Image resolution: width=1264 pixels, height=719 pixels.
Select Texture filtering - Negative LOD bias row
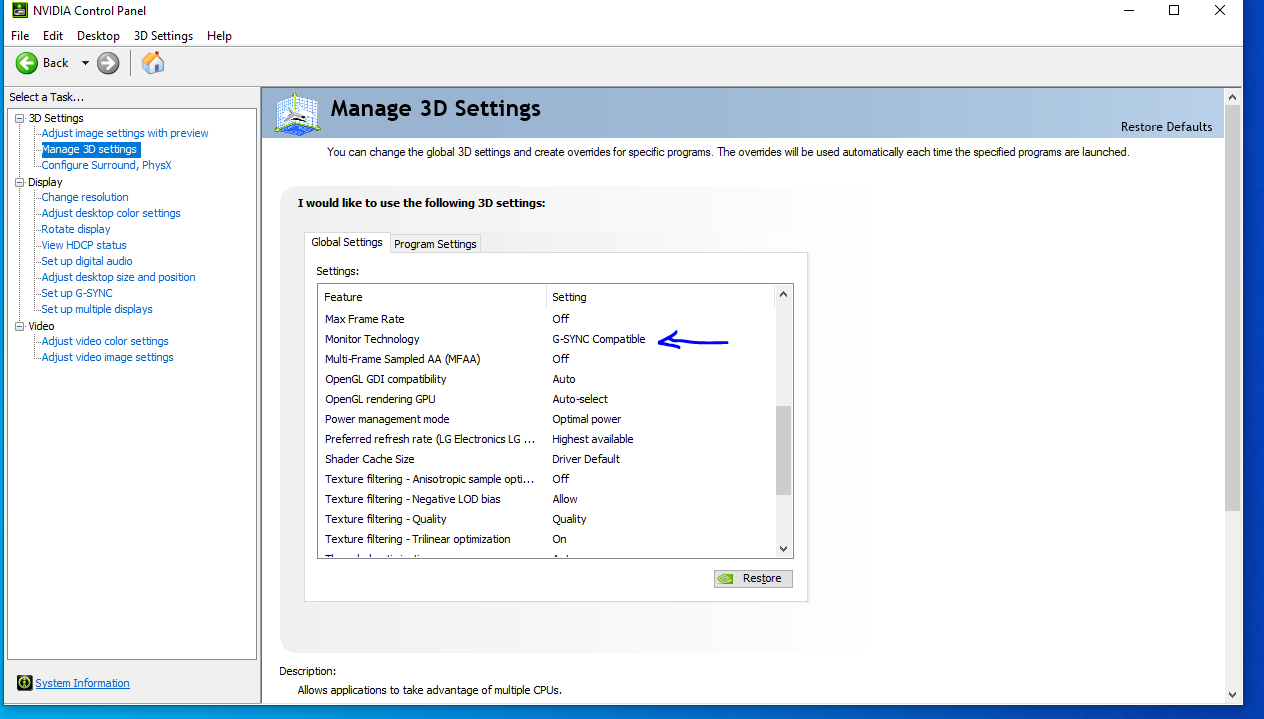pos(546,499)
